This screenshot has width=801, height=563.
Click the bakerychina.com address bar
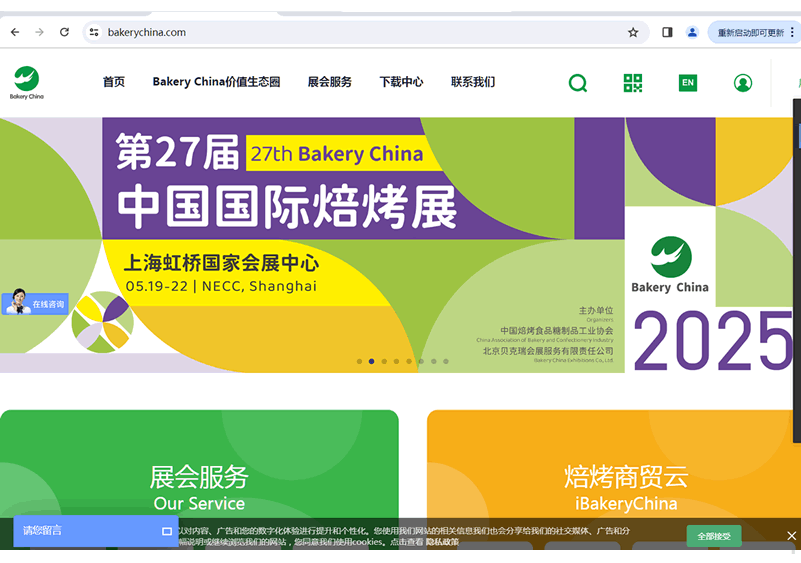point(365,32)
